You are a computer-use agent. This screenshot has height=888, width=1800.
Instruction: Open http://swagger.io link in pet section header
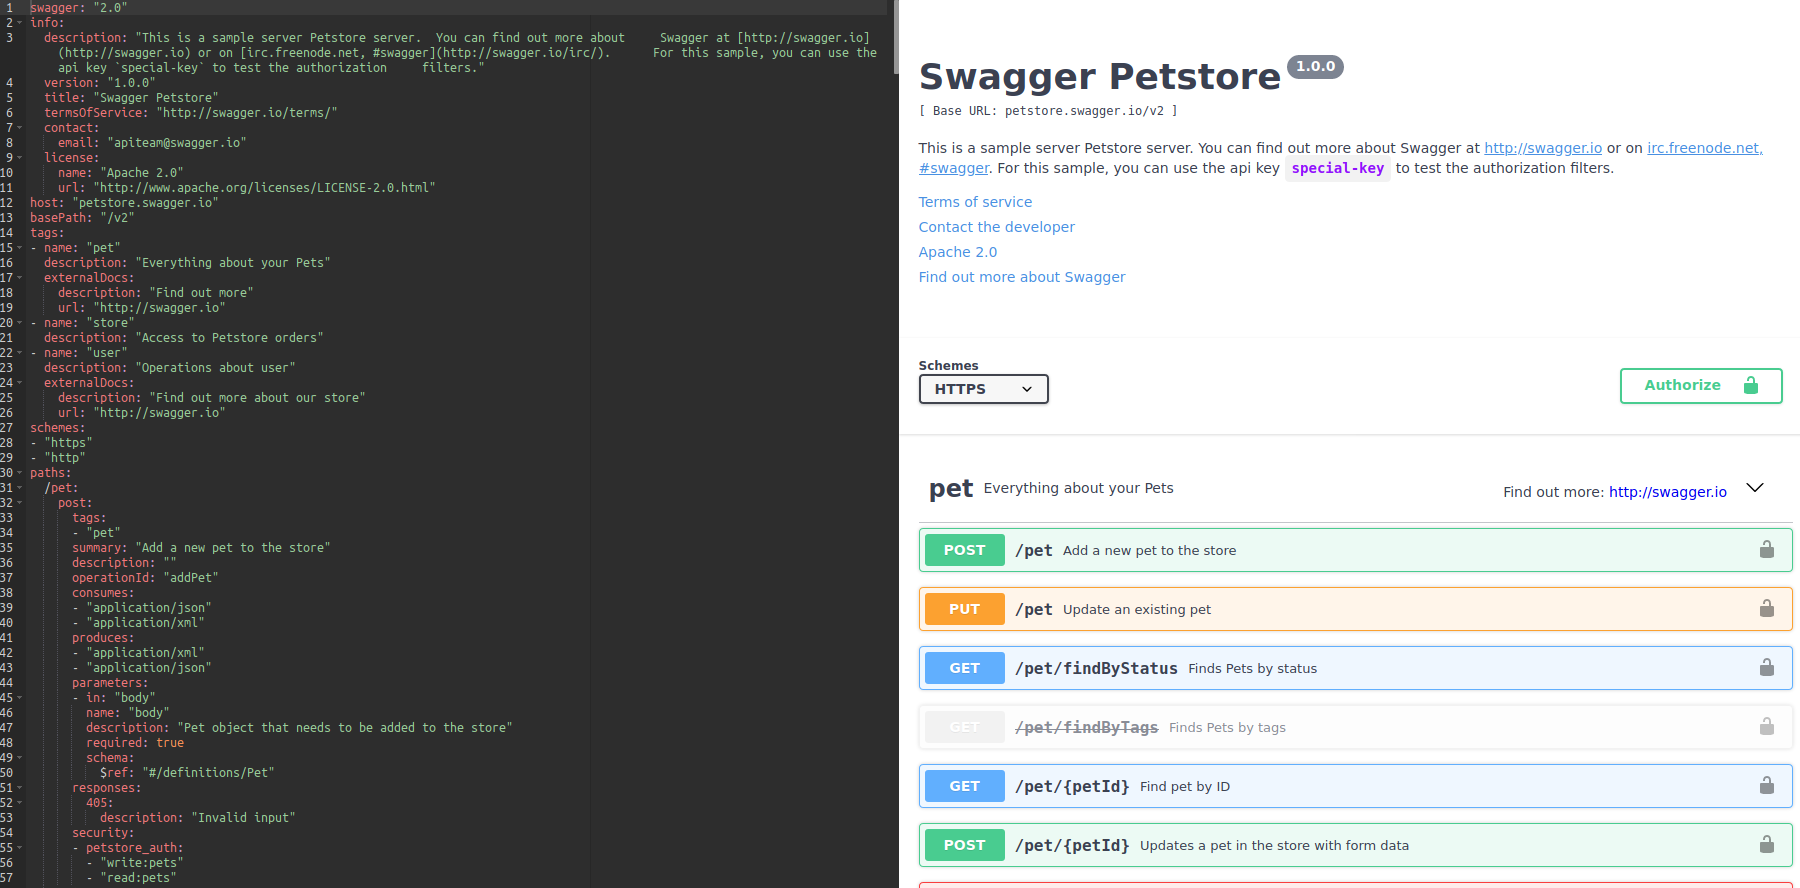click(x=1668, y=492)
